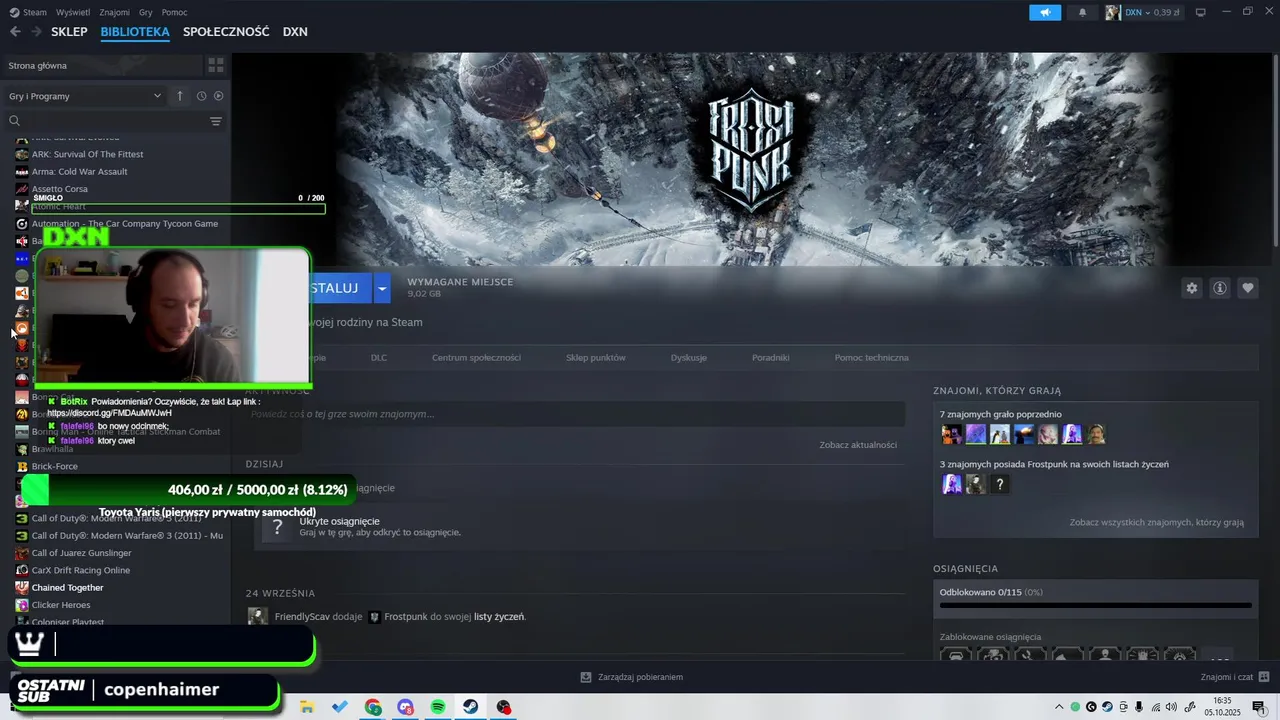Open FriendlyScav profile link
Viewport: 1280px width, 720px height.
tap(302, 617)
